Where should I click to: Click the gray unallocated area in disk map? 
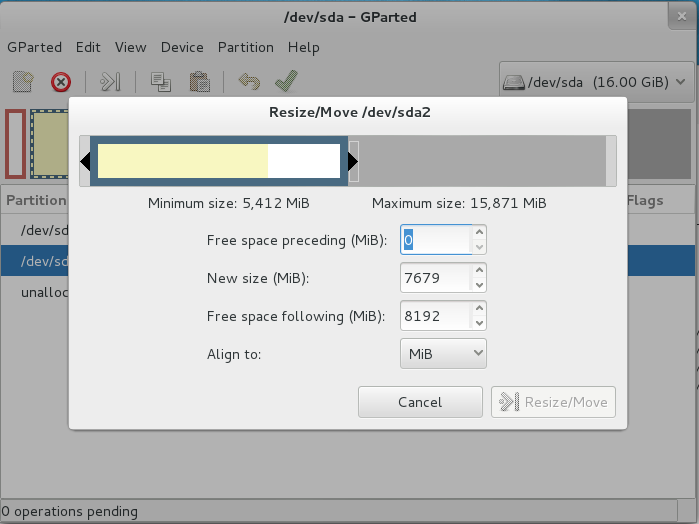[x=659, y=144]
